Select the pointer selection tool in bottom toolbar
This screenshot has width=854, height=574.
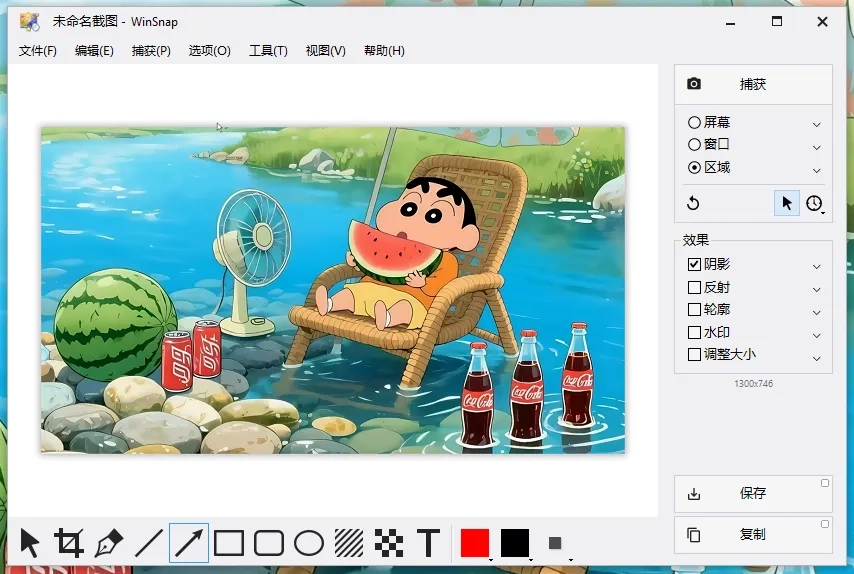coord(29,543)
